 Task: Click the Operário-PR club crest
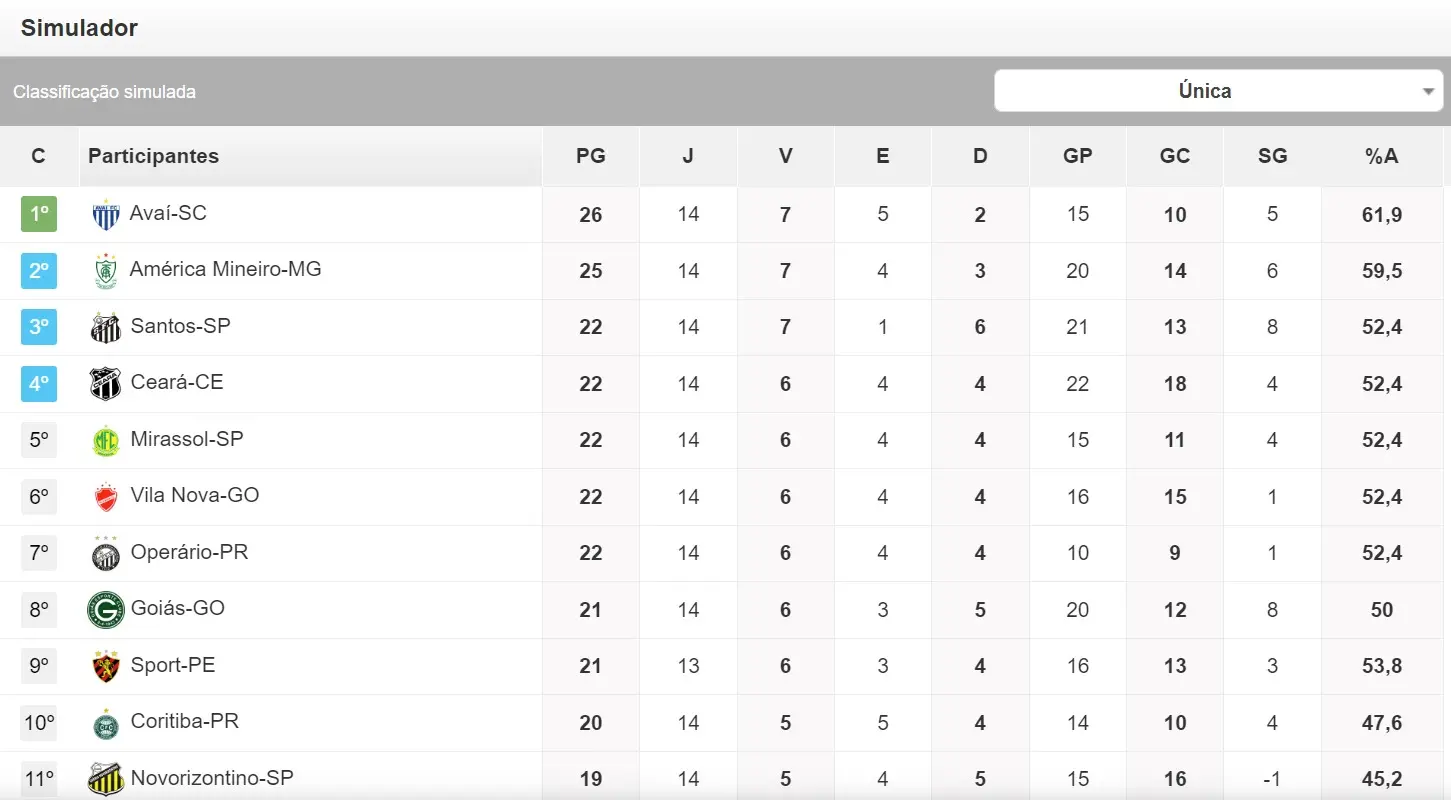pos(105,553)
